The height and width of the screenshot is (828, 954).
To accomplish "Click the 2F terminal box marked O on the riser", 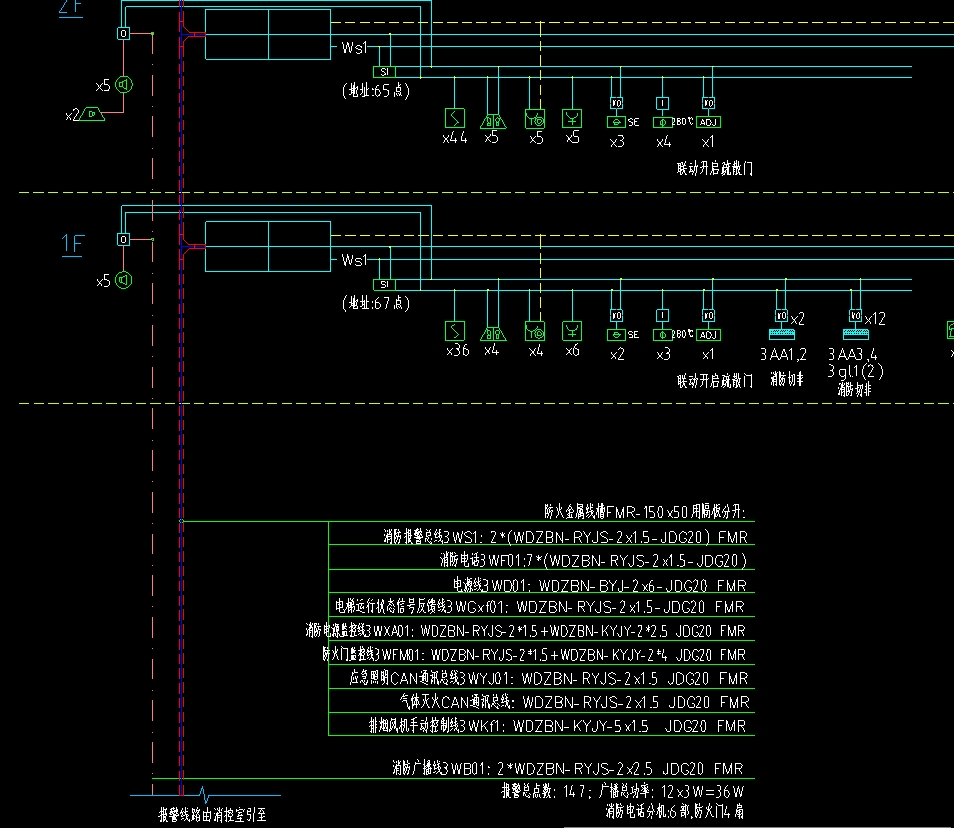I will click(x=124, y=33).
